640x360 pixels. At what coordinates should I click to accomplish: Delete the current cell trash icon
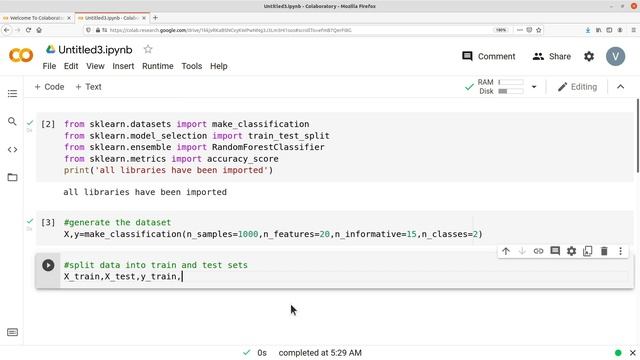[604, 251]
